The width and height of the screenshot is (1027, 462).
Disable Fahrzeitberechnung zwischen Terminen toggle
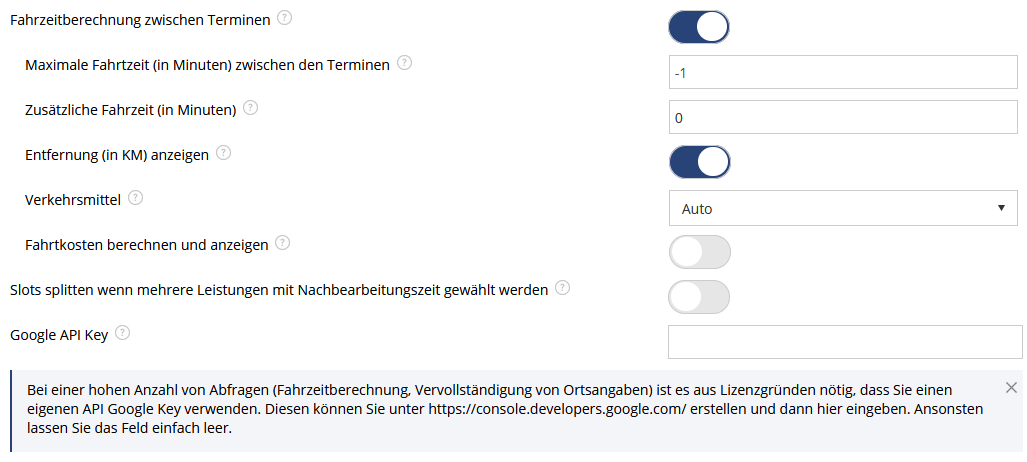[699, 27]
